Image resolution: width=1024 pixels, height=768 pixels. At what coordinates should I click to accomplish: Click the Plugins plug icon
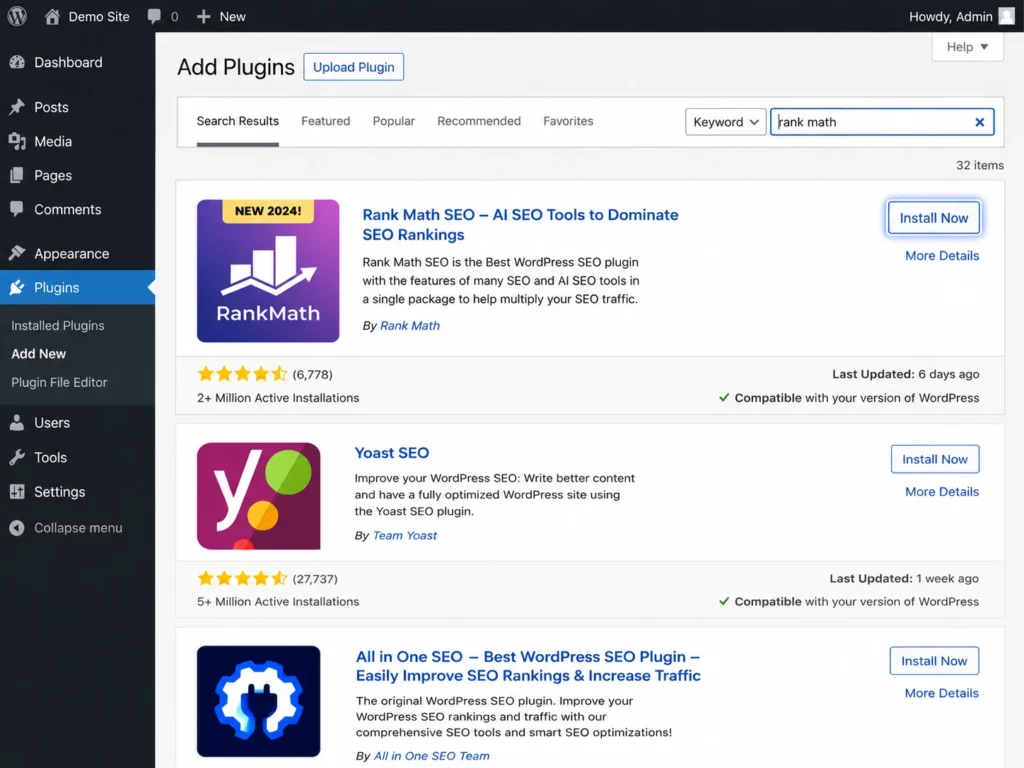[x=17, y=287]
